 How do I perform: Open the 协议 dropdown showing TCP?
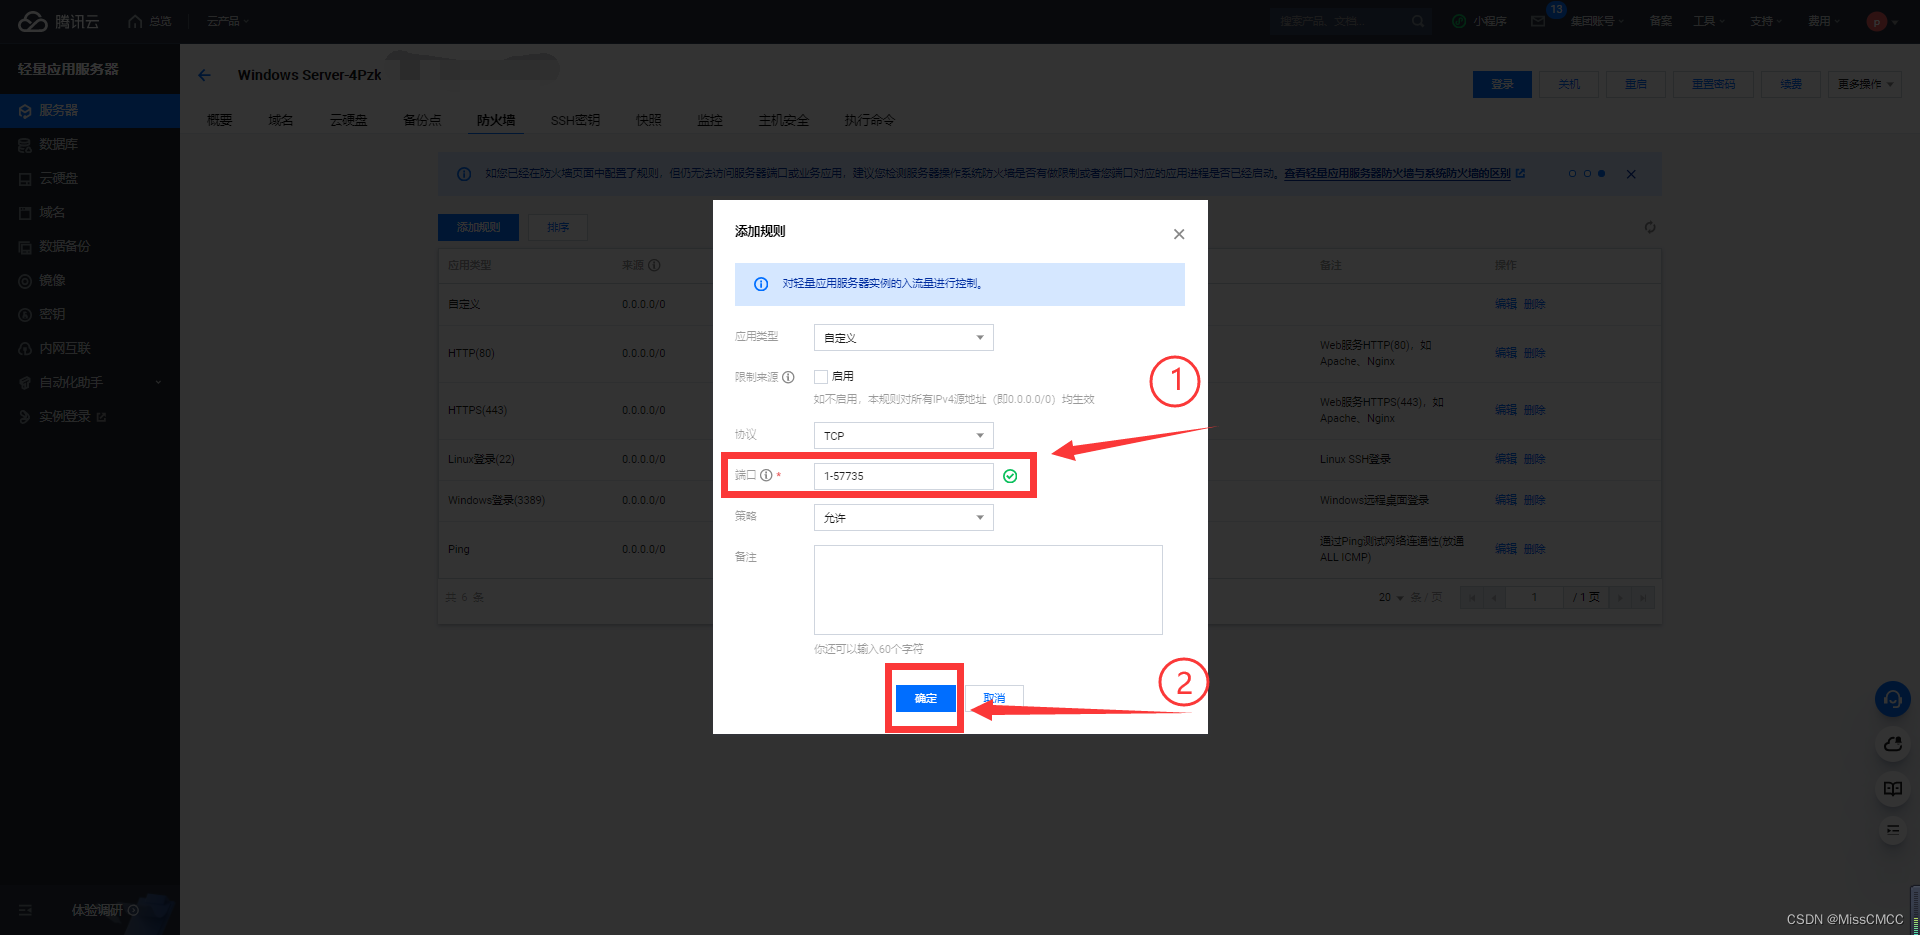pos(903,436)
